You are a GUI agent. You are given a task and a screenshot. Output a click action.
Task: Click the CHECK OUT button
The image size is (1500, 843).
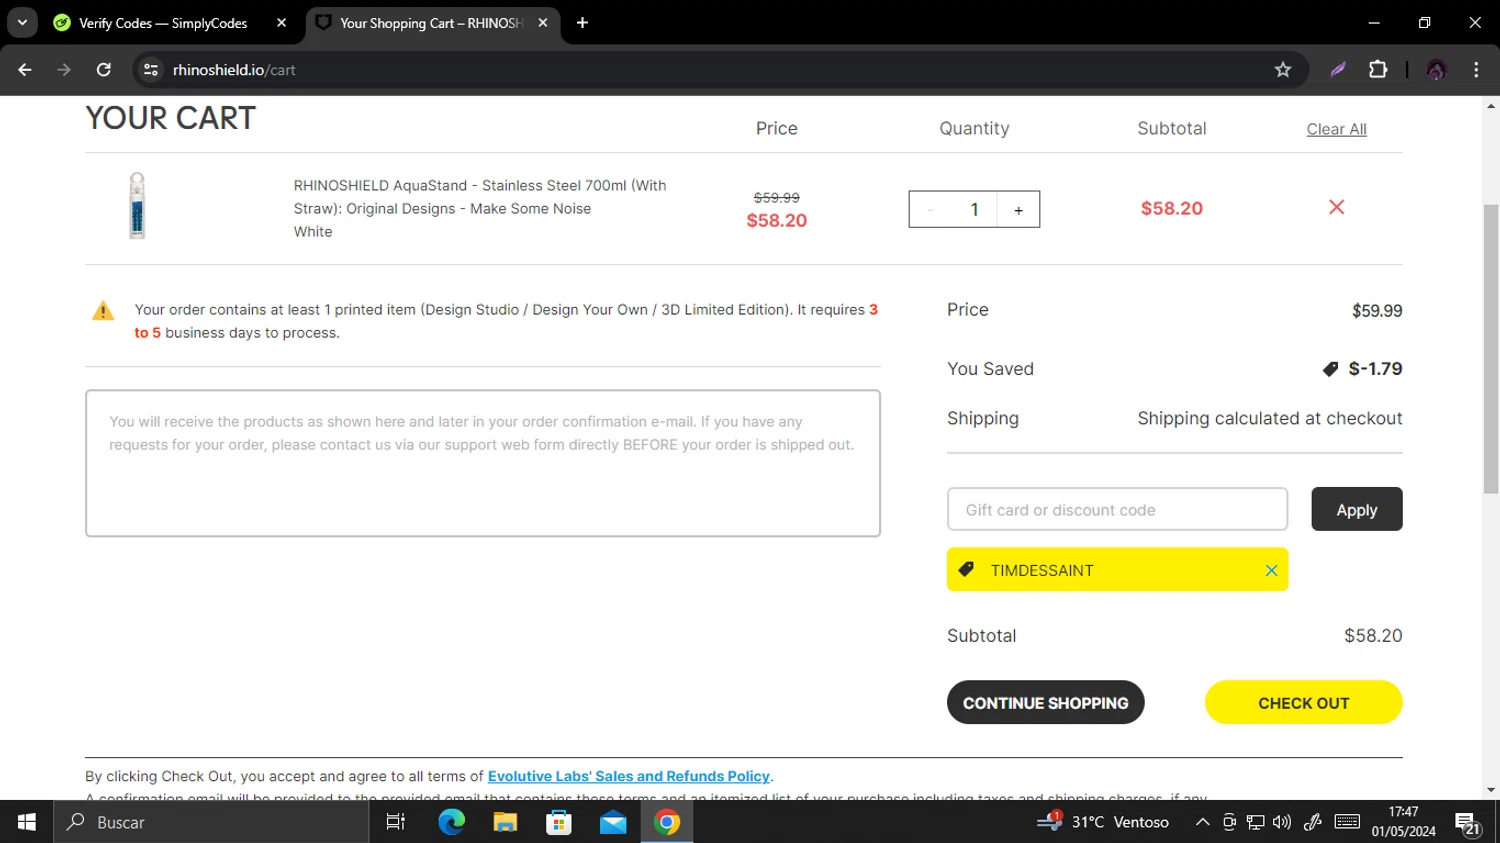coord(1303,702)
